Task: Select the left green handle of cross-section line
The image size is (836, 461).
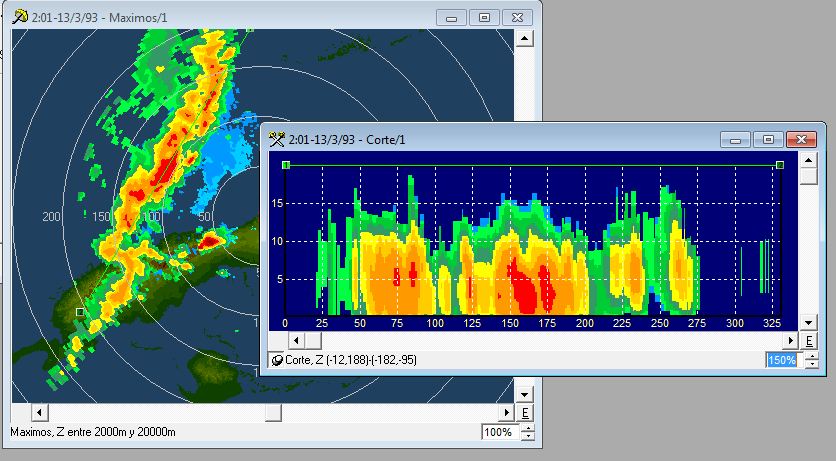Action: click(x=286, y=165)
